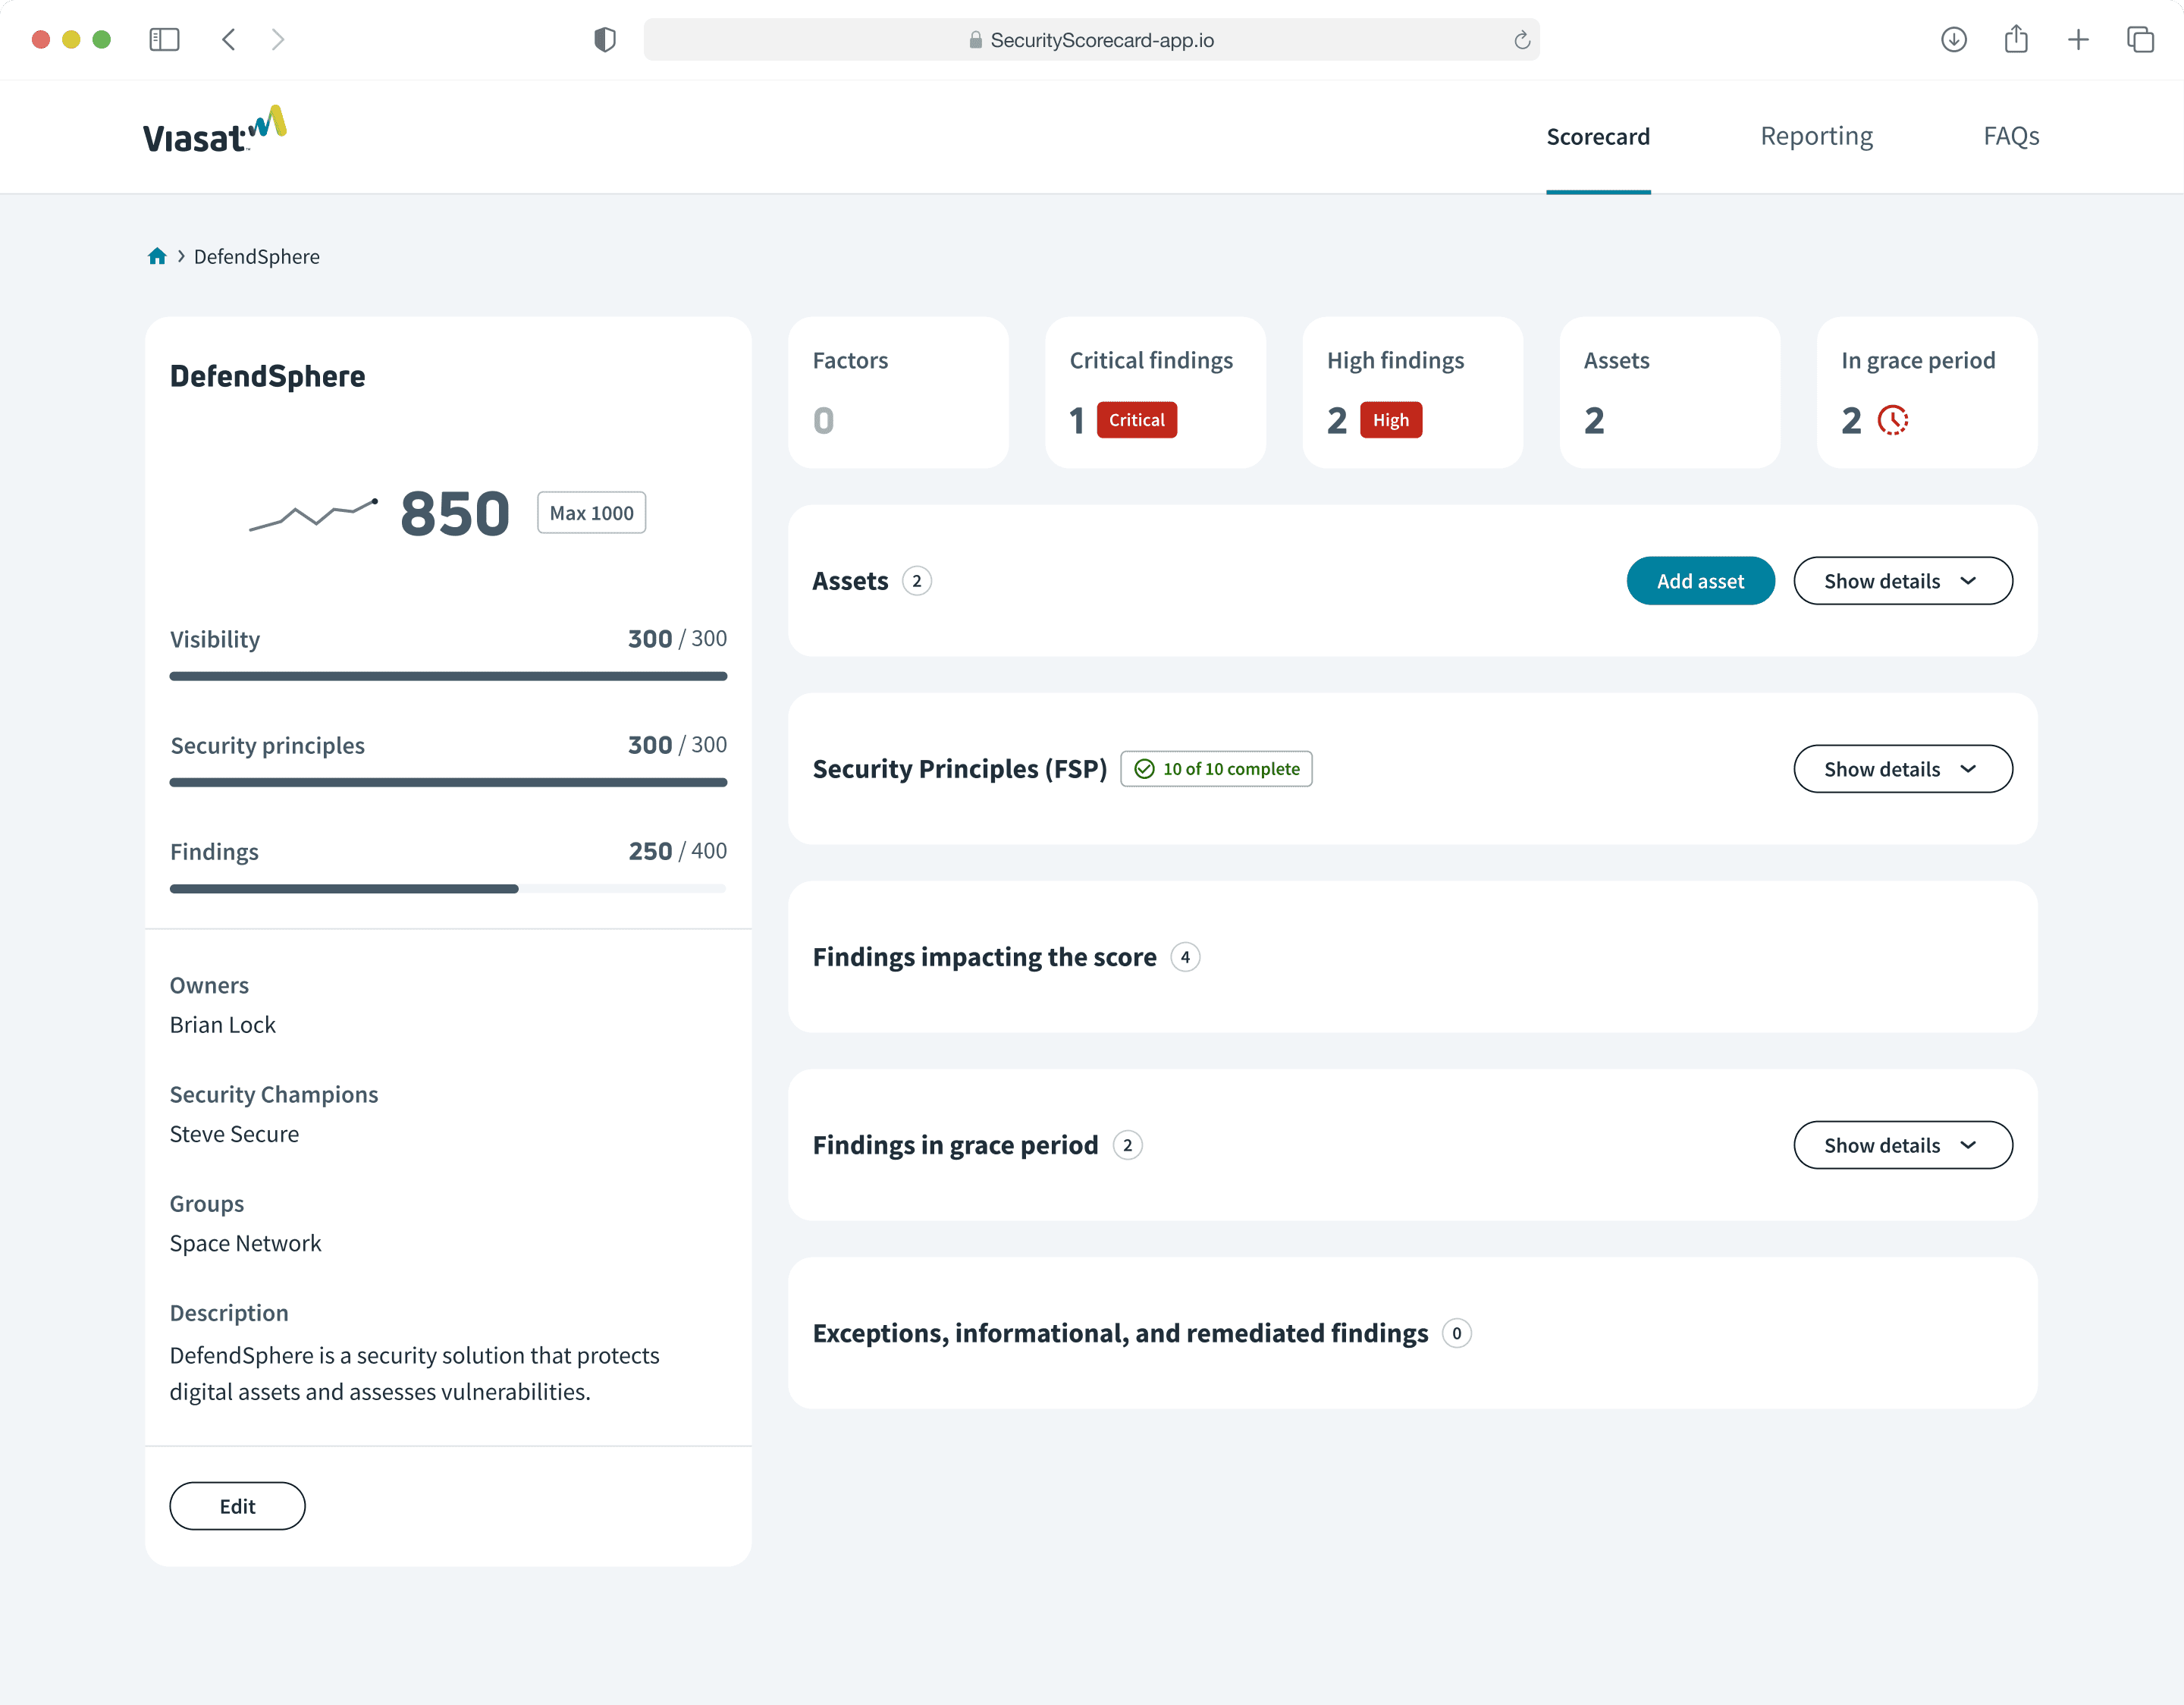The height and width of the screenshot is (1705, 2184).
Task: Click the 10 of 10 complete badge
Action: point(1216,769)
